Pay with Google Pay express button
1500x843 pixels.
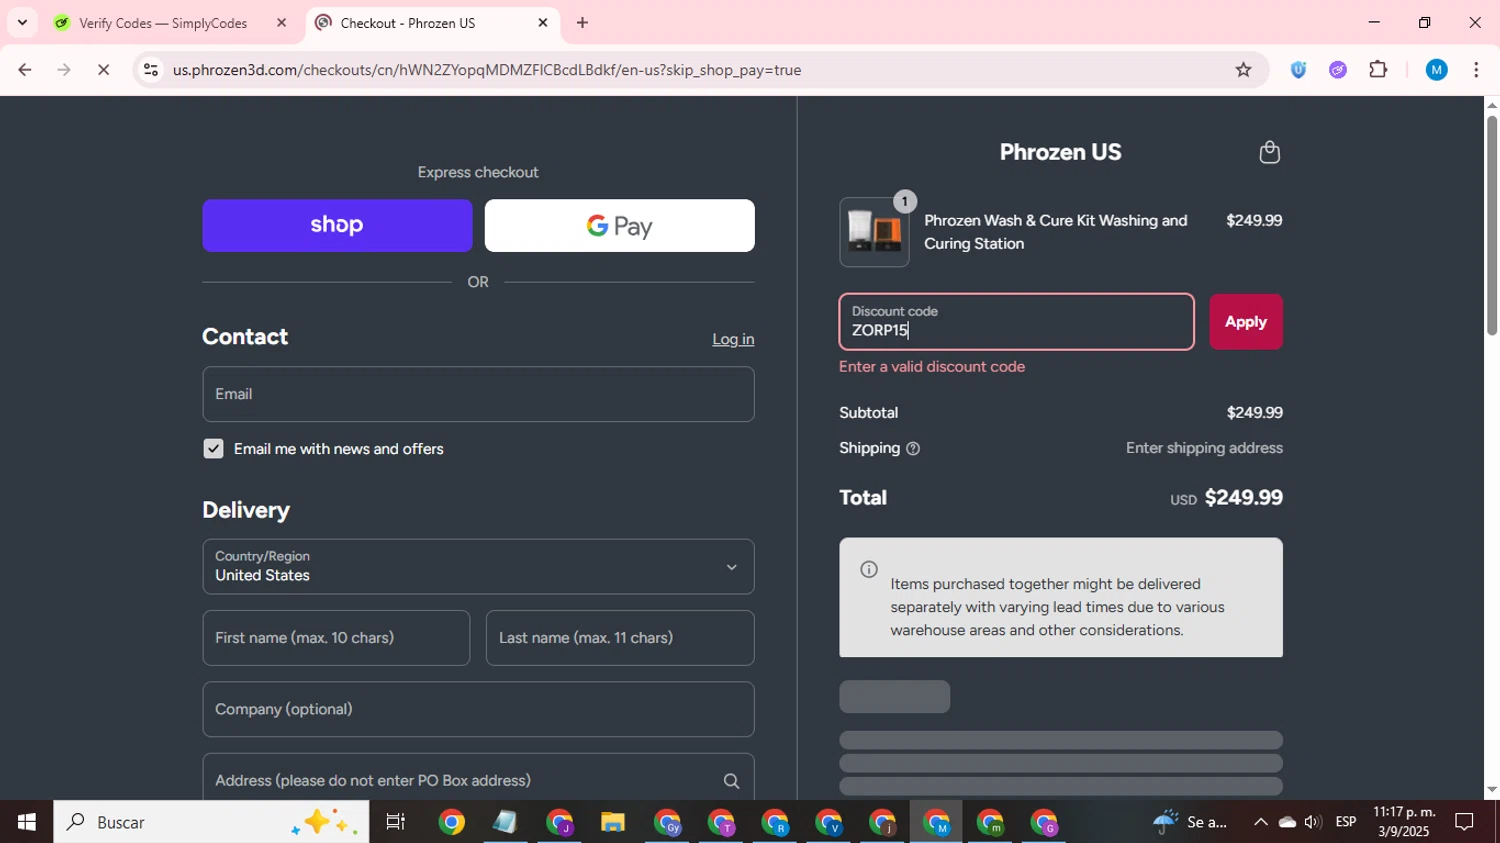point(620,225)
